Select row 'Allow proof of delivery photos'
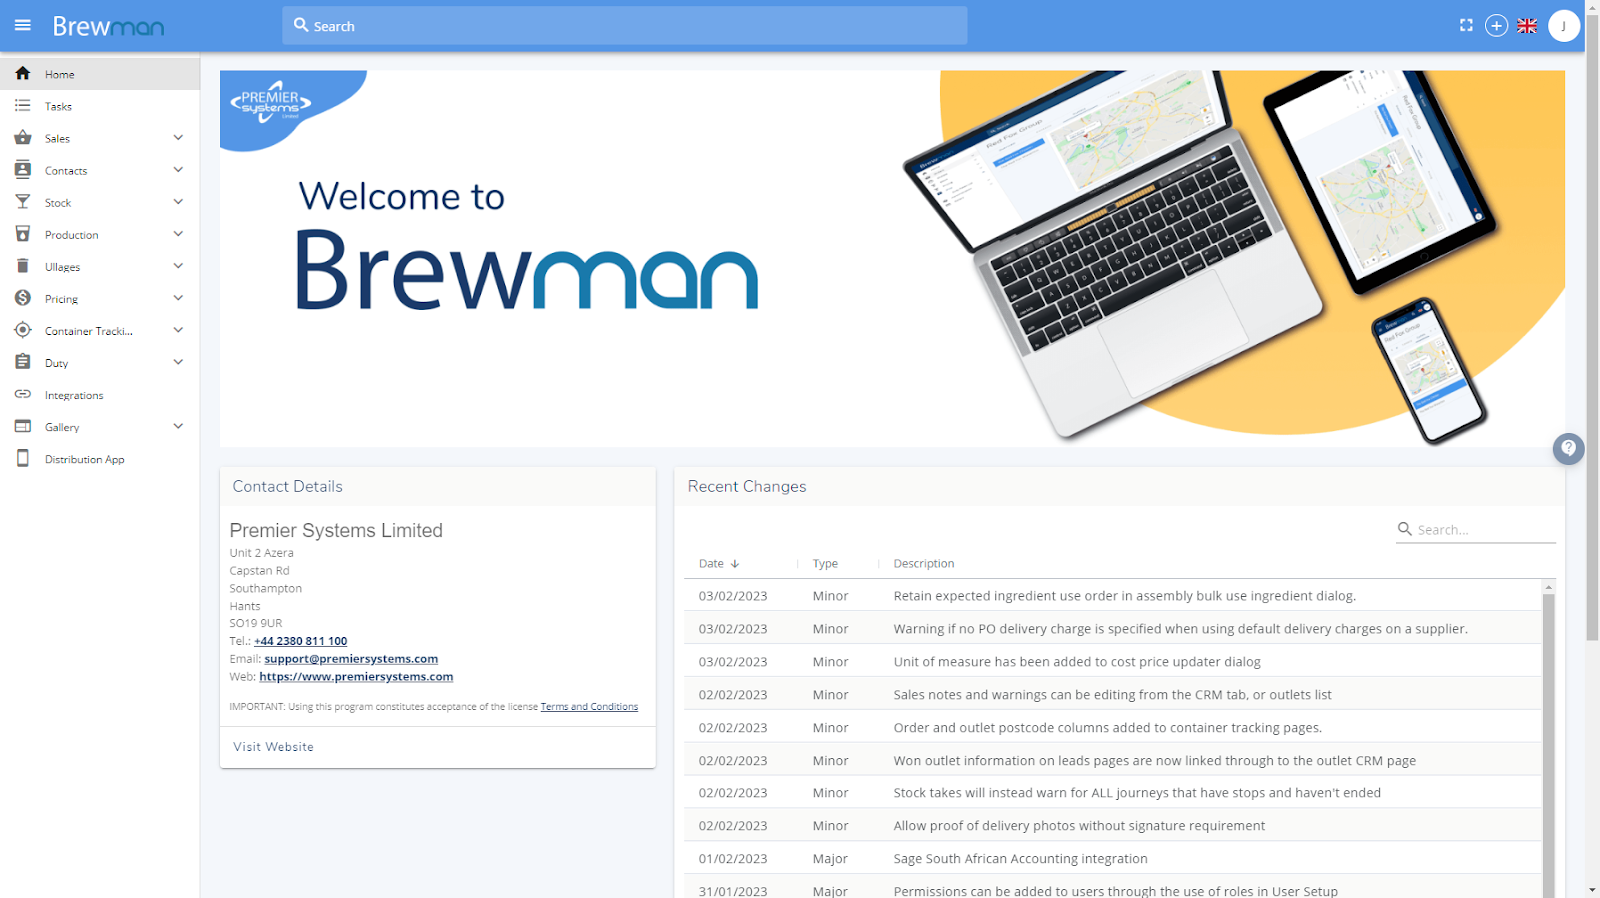Viewport: 1600px width, 898px height. pyautogui.click(x=1113, y=825)
